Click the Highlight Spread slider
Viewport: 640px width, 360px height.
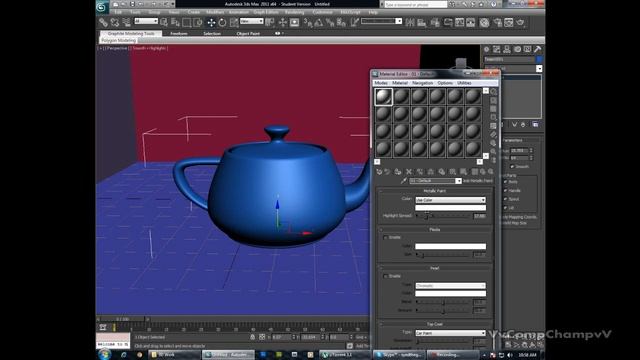tap(443, 216)
